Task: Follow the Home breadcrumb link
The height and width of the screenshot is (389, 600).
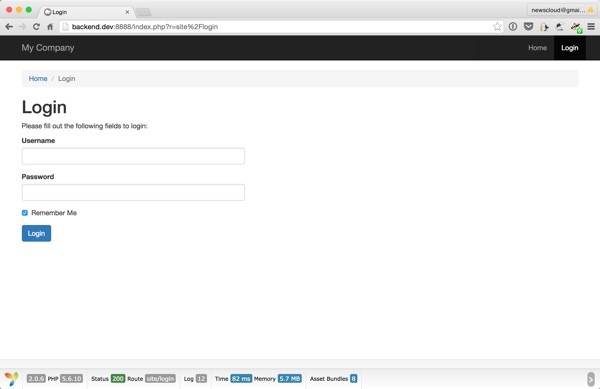Action: coord(38,78)
